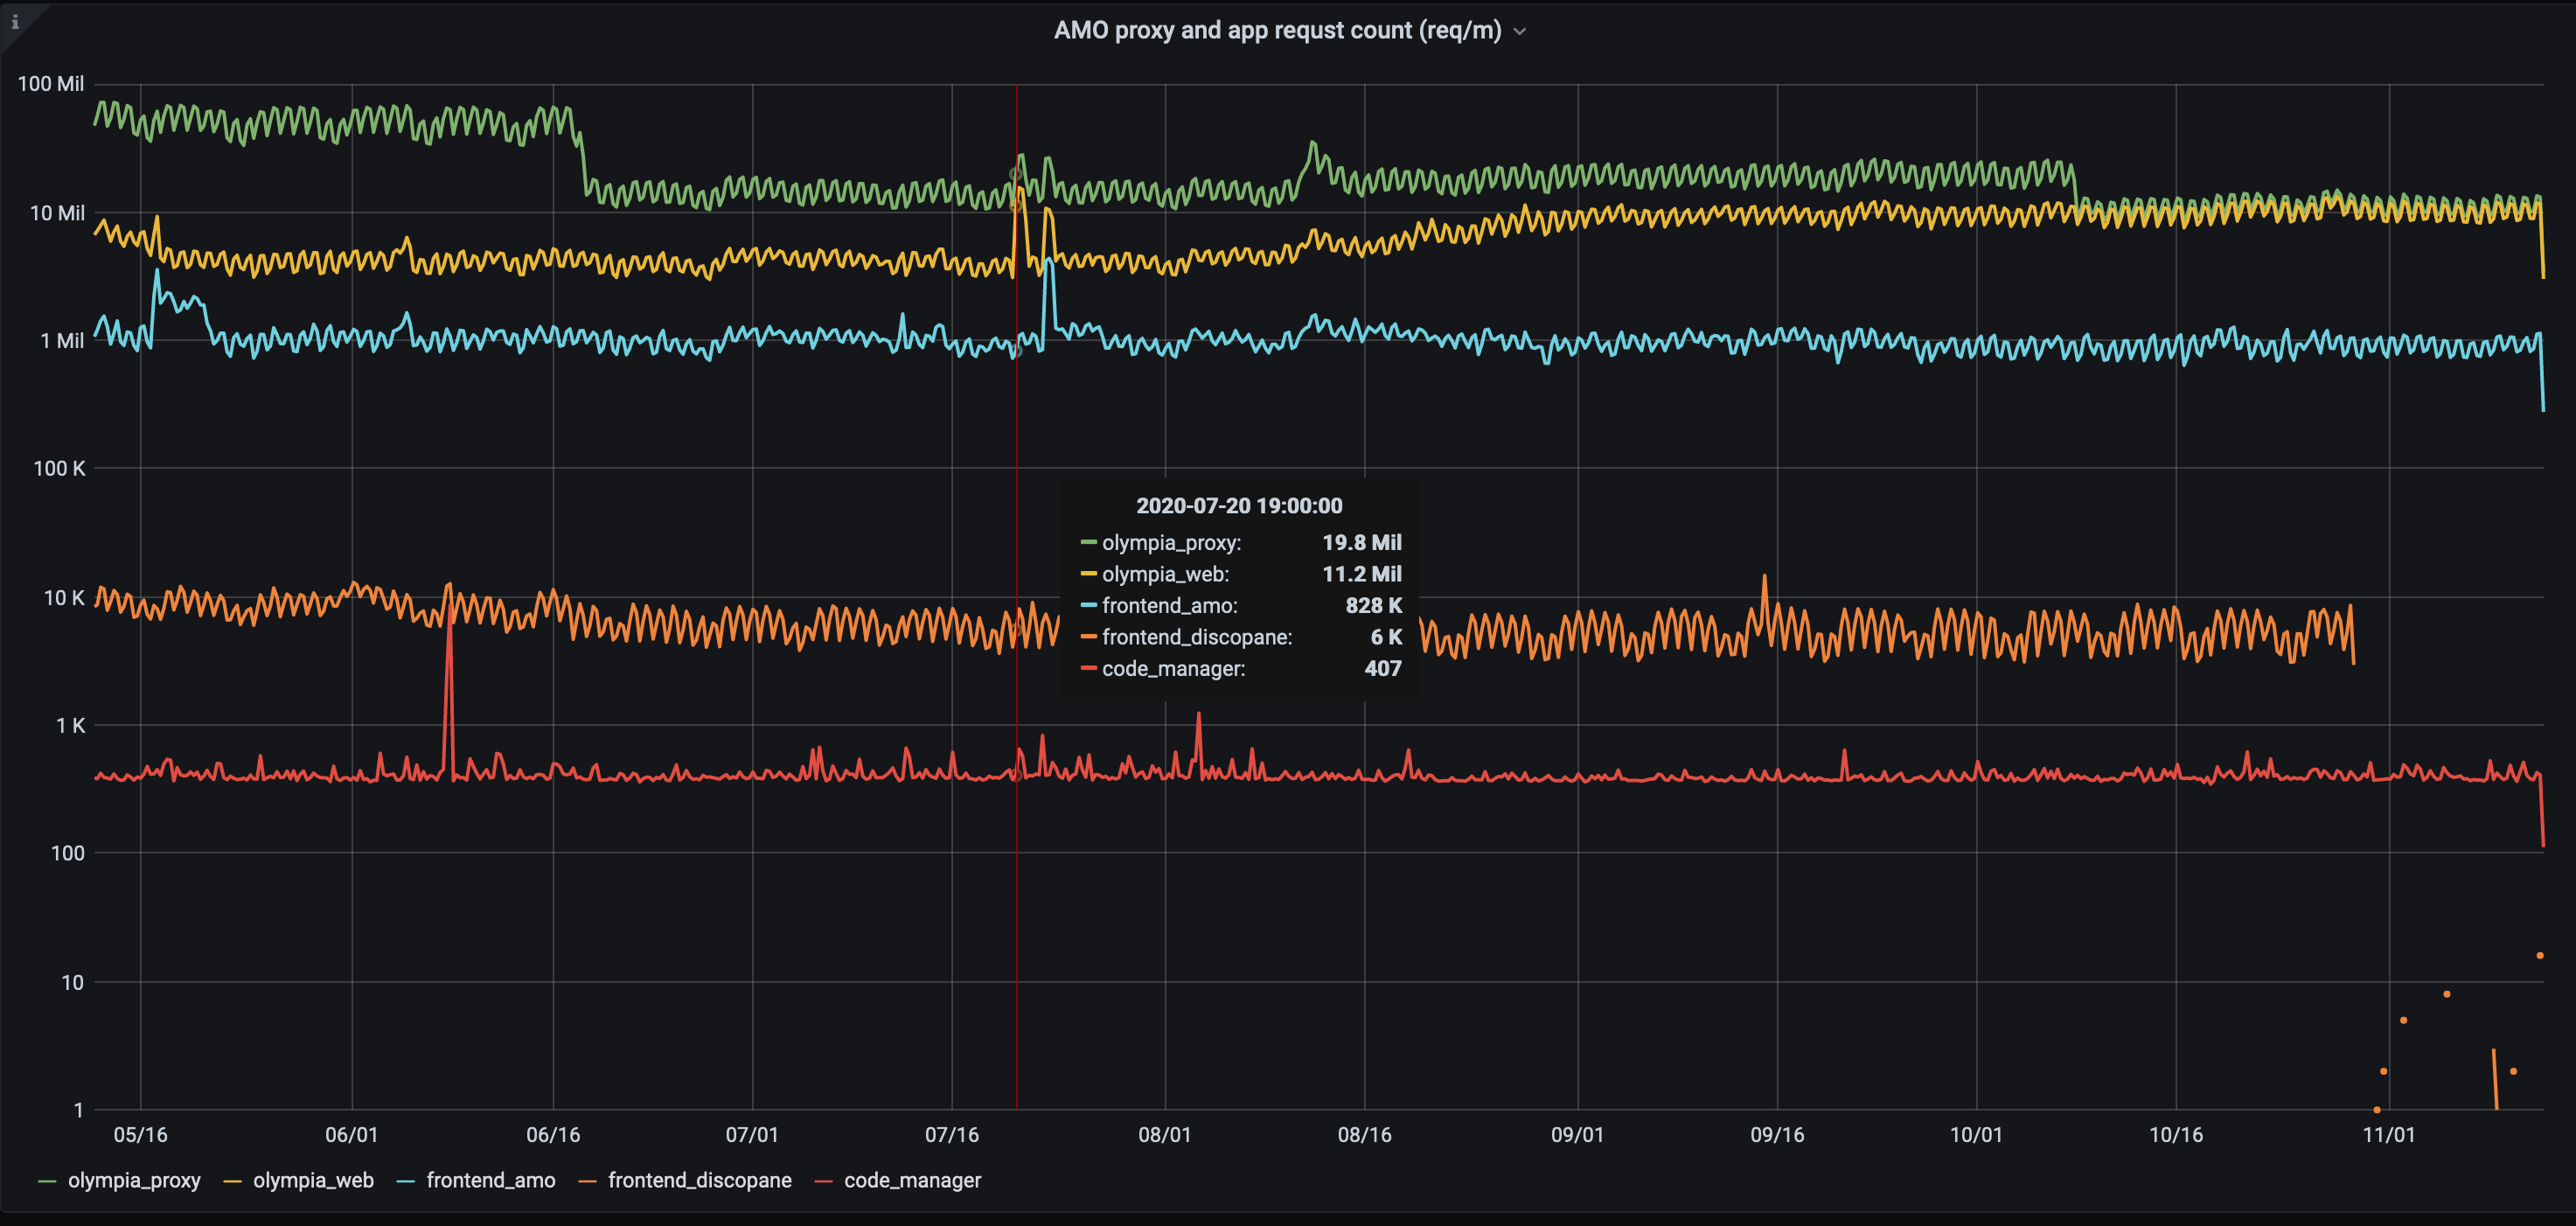Click cyan frontend_amo legend color line
The height and width of the screenshot is (1226, 2576).
[x=405, y=1181]
